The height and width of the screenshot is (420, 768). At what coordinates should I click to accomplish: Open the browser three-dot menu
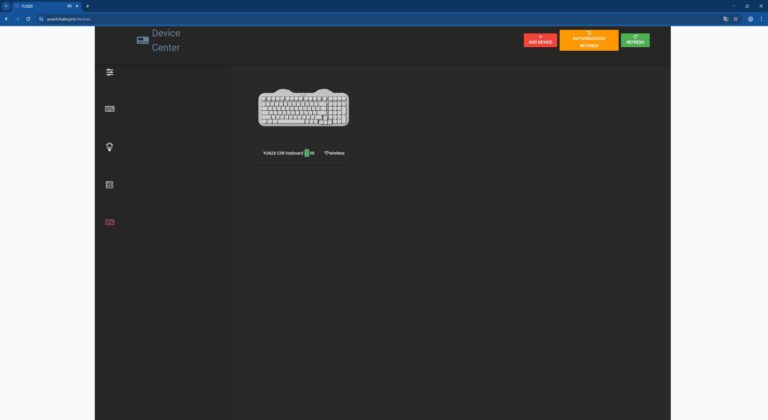pos(761,19)
